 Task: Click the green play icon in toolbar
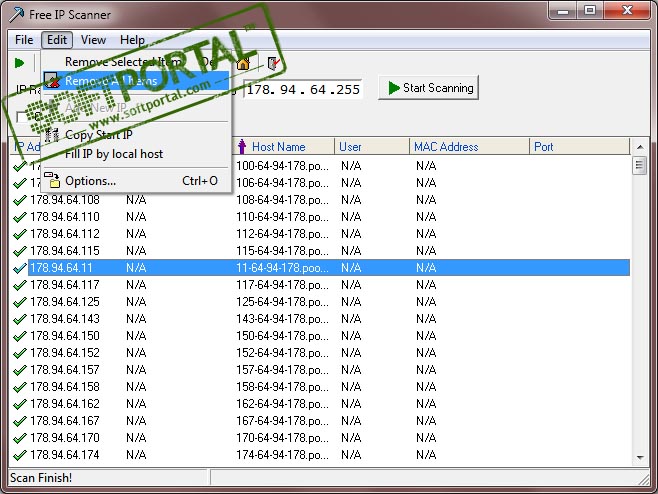(x=19, y=63)
